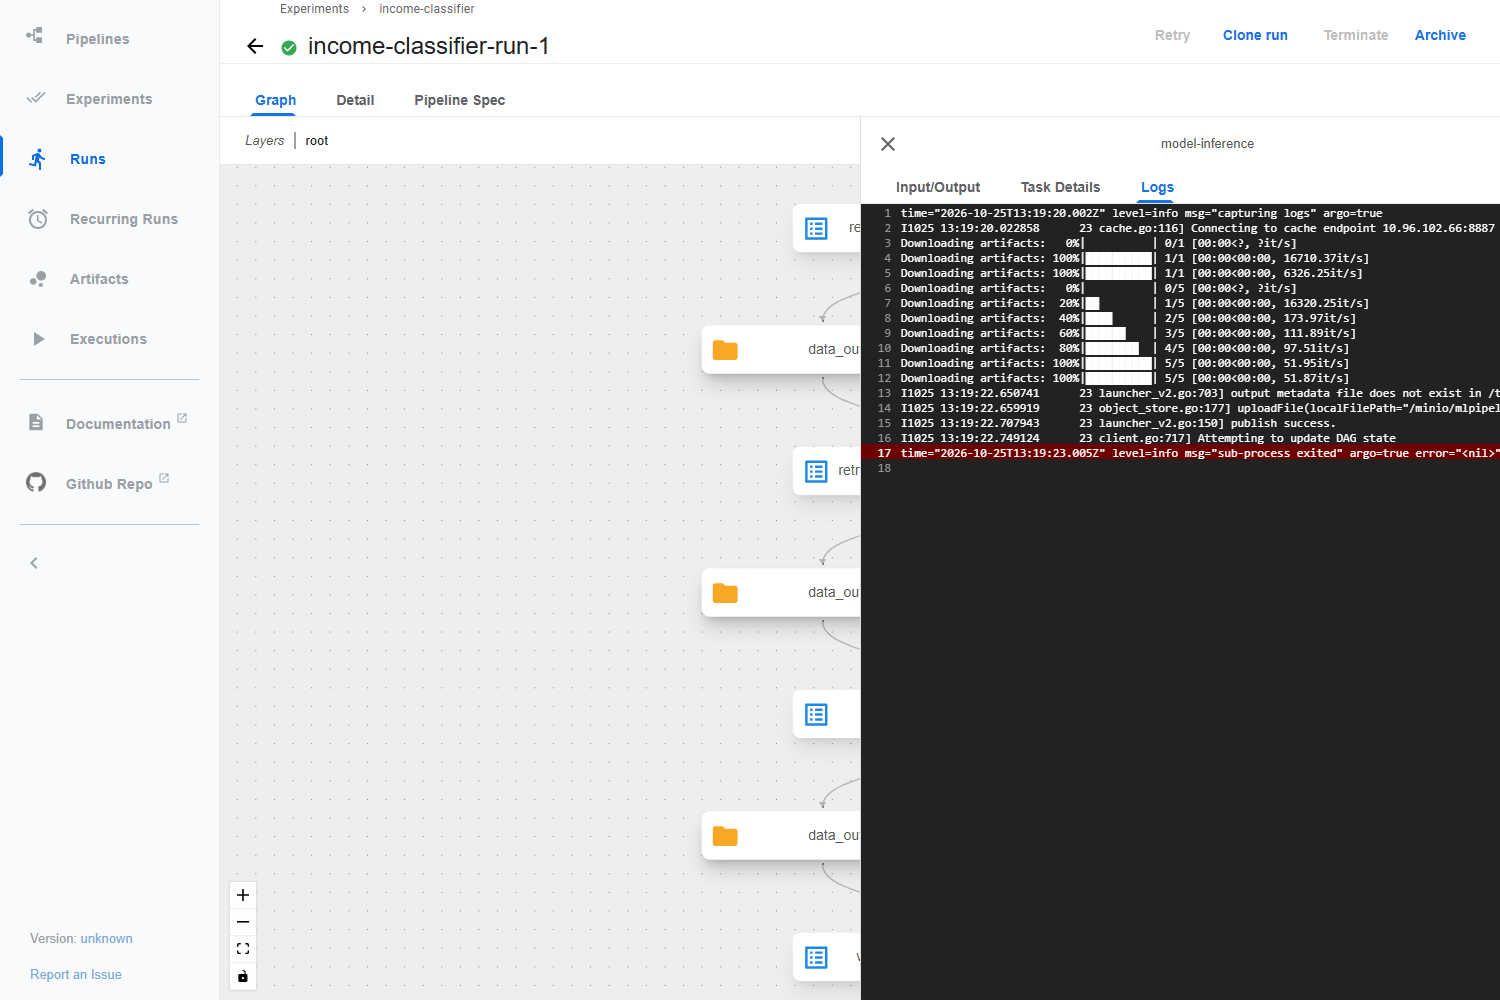This screenshot has width=1500, height=1000.
Task: Open the Pipelines page from sidebar icon
Action: pyautogui.click(x=35, y=36)
